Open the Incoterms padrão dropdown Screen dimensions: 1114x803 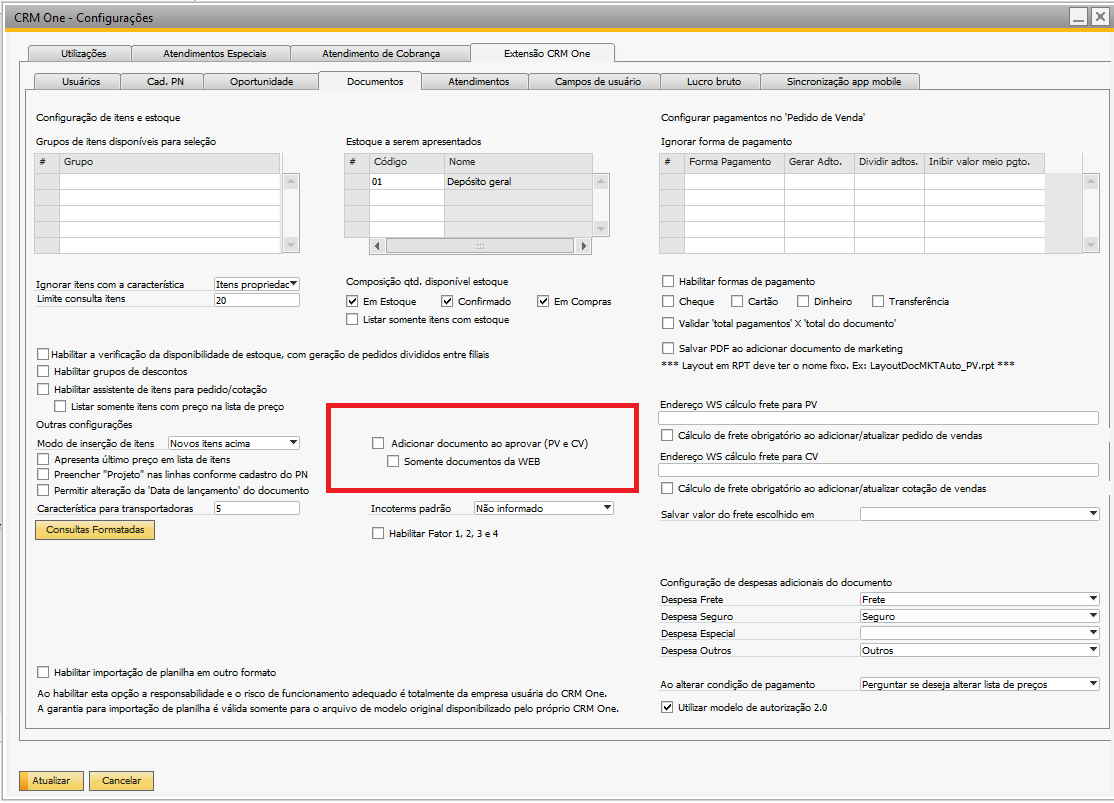coord(606,508)
